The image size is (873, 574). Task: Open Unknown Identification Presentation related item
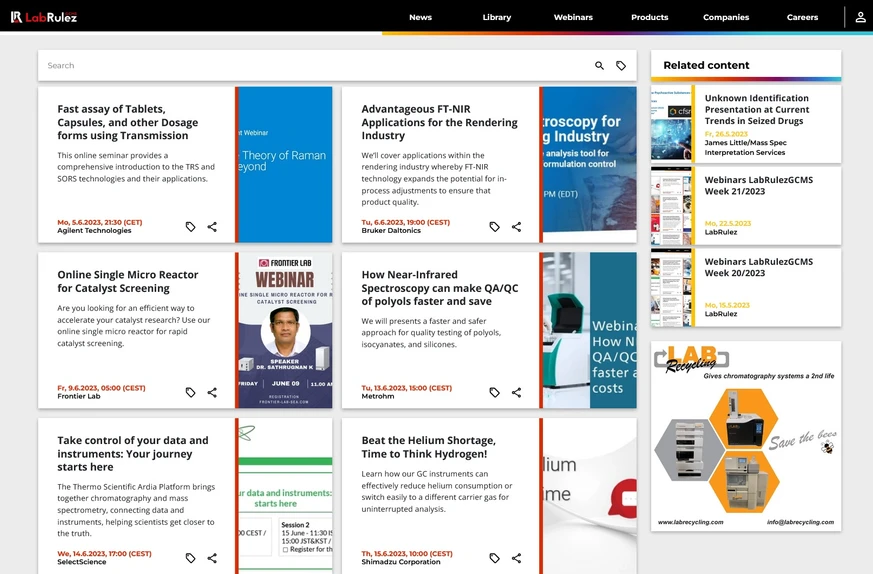pos(757,109)
